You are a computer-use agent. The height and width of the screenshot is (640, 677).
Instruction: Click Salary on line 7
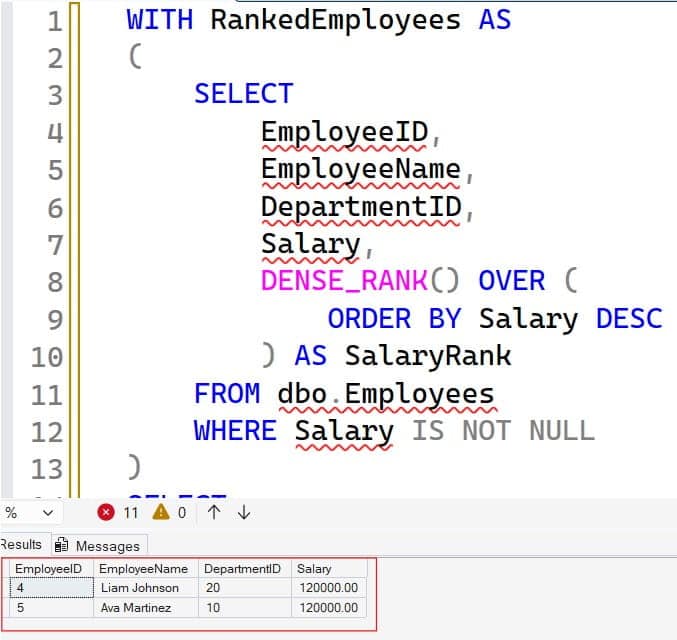311,244
